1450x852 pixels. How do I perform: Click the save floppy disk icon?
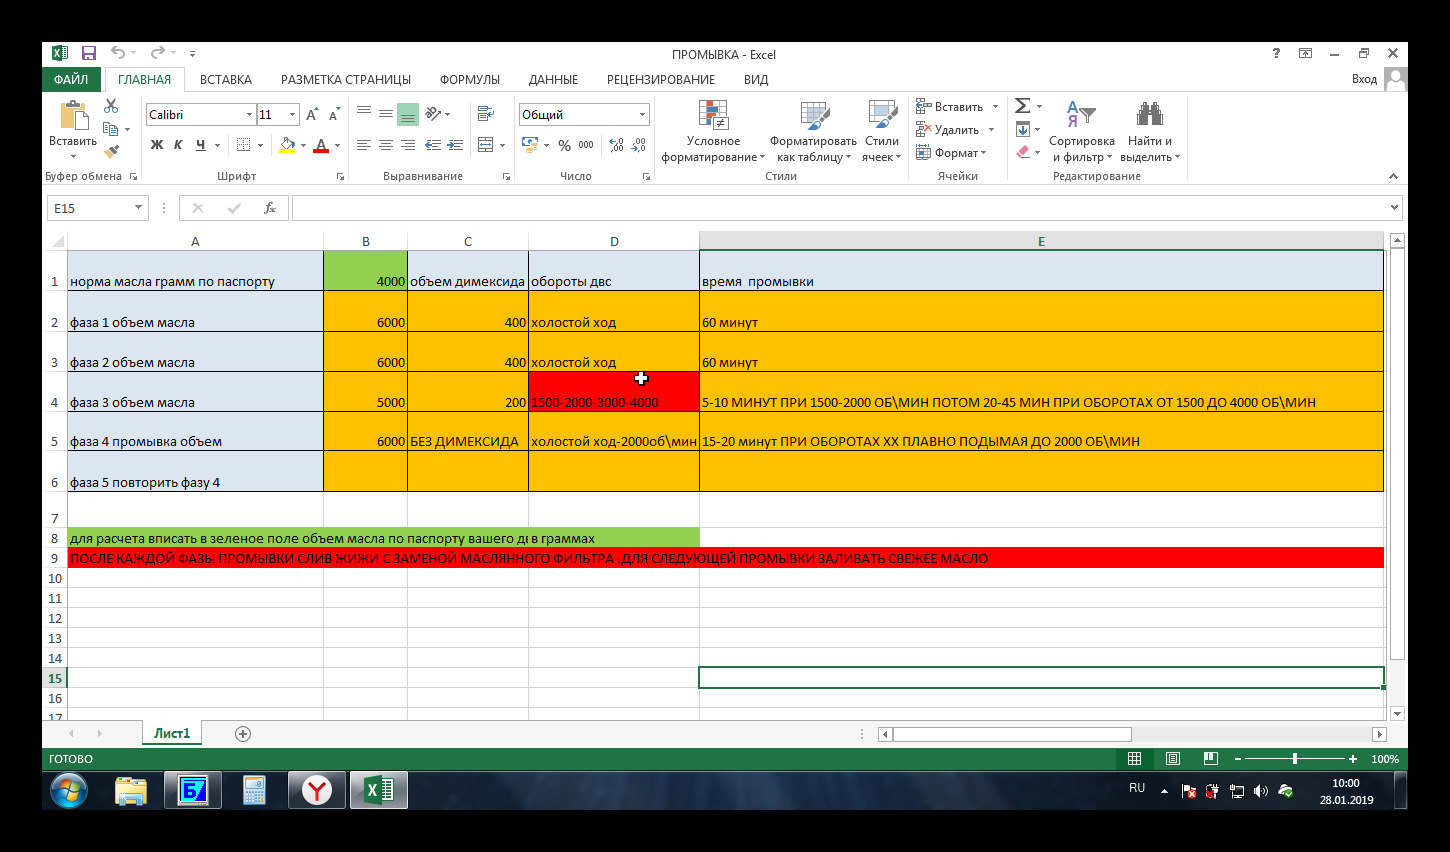point(89,54)
